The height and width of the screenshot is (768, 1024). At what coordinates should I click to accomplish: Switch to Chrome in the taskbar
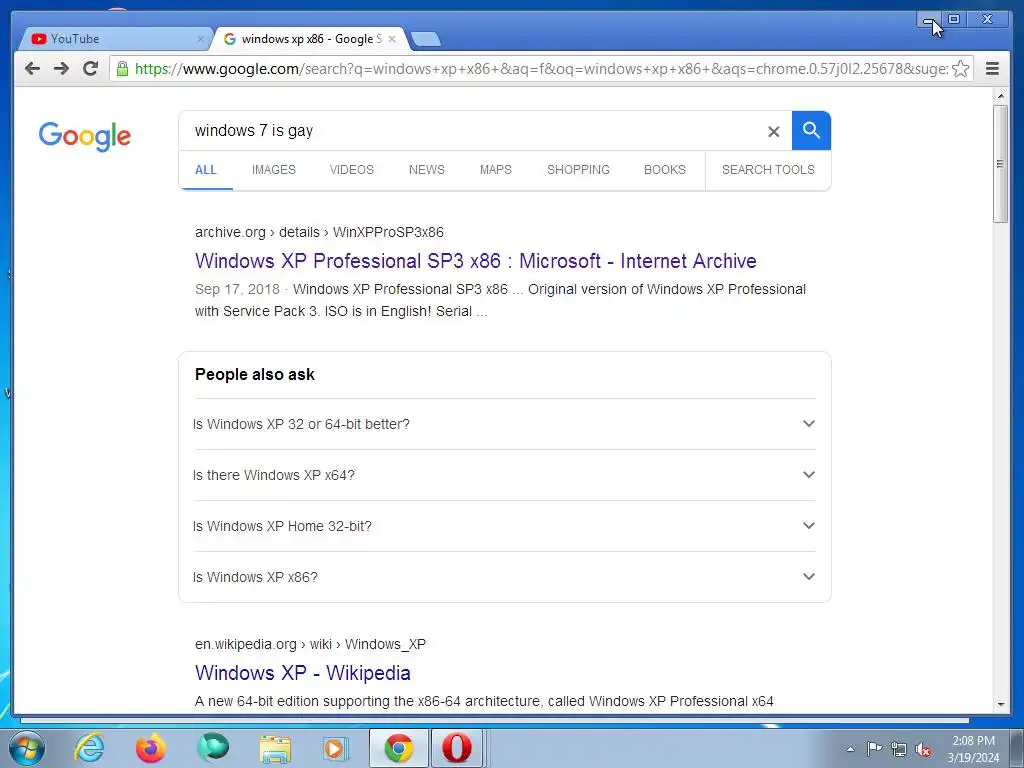tap(398, 748)
